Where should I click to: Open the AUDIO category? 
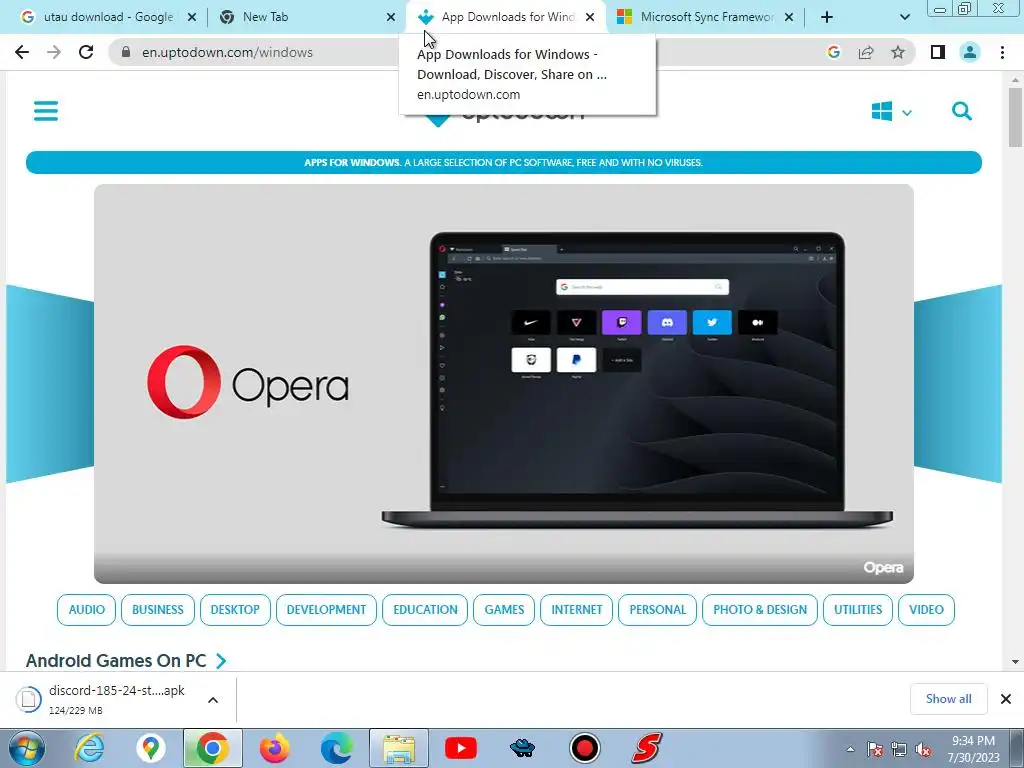(86, 609)
